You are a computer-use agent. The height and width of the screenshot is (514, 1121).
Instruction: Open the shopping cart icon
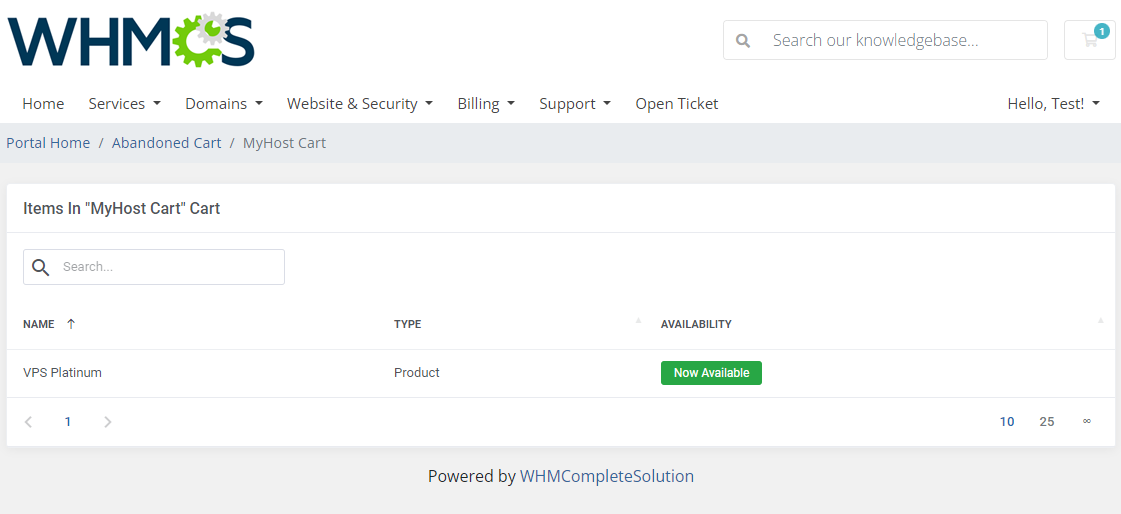(1090, 40)
